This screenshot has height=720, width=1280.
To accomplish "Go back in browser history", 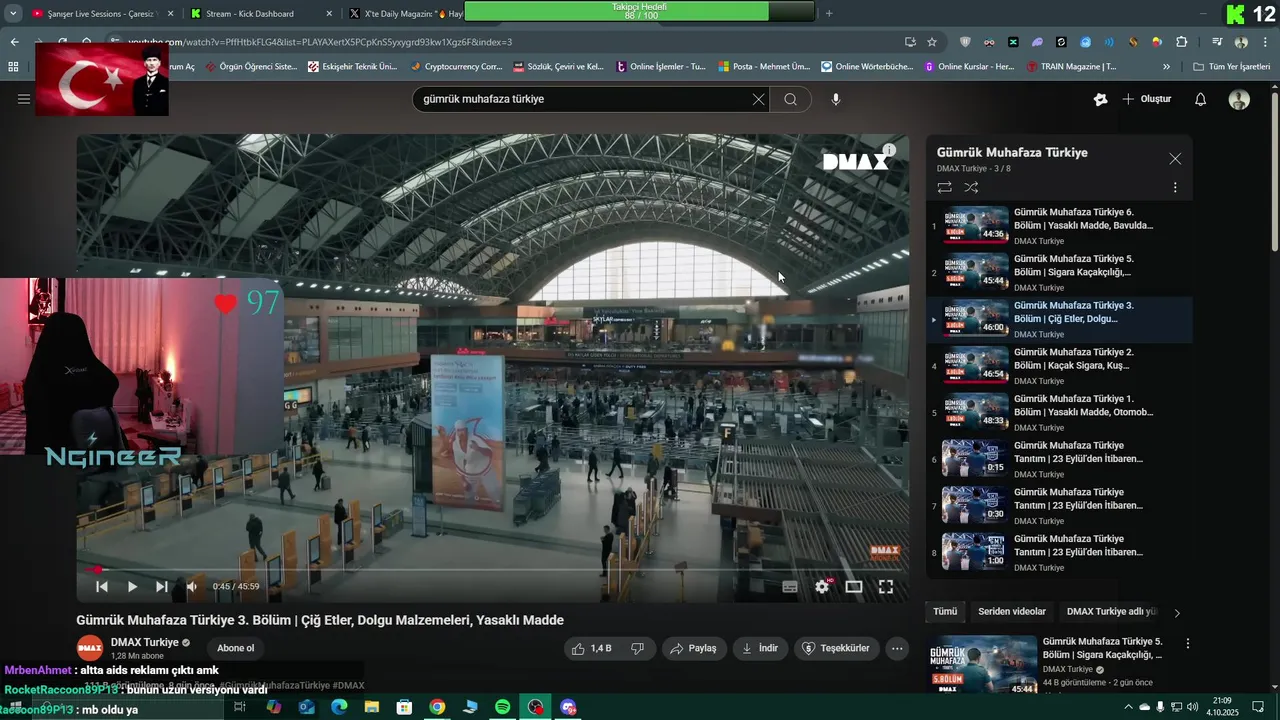I will click(14, 42).
